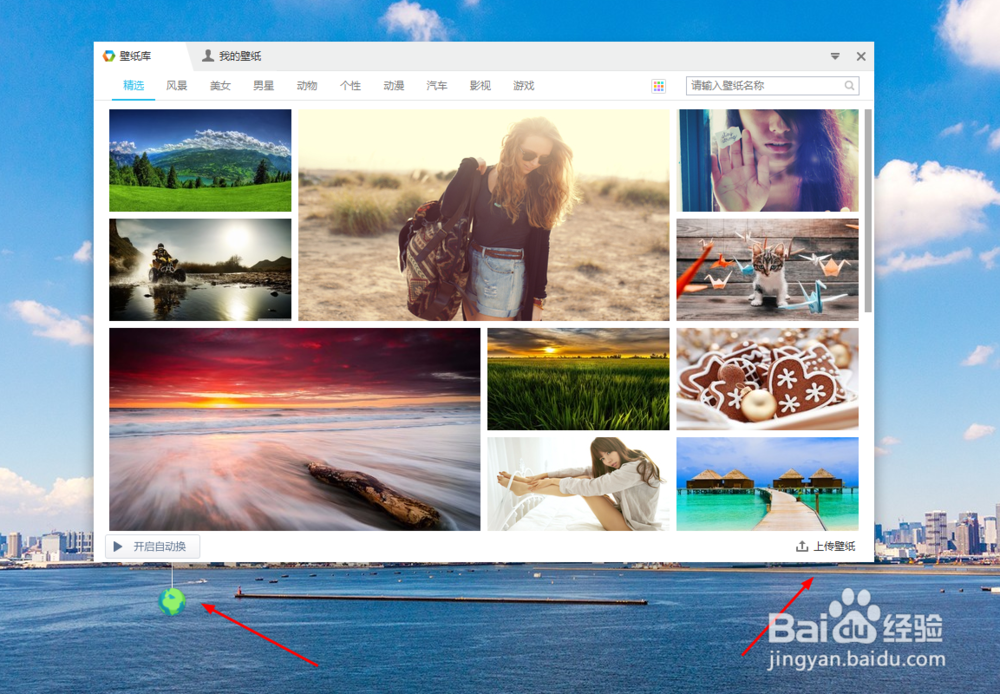
Task: Select the 动物 category
Action: pyautogui.click(x=307, y=85)
